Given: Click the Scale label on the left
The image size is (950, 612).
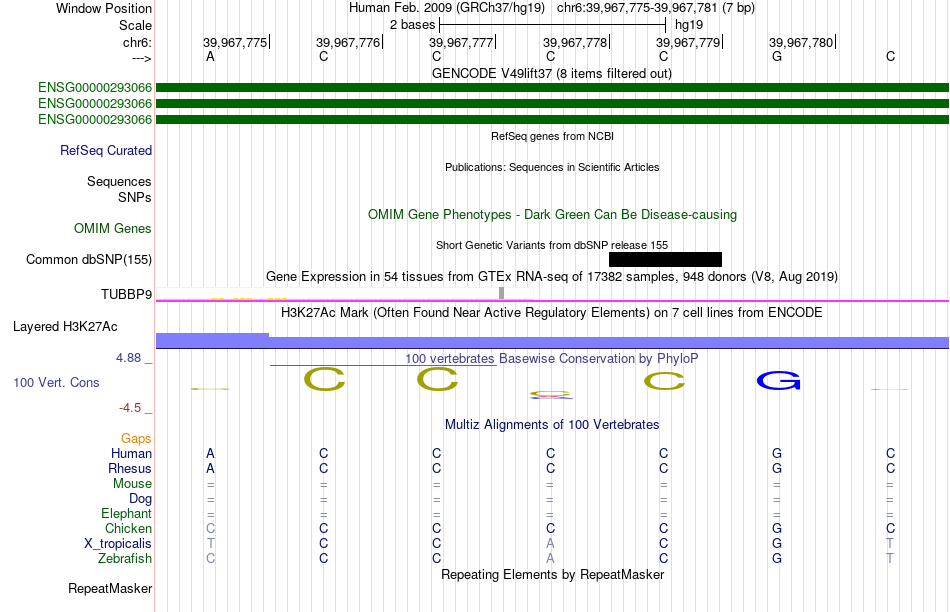Looking at the screenshot, I should coord(135,25).
